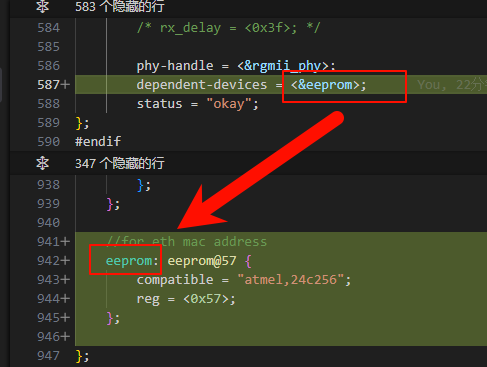Screen dimensions: 487x367
Task: Click the compatible property name
Action: coord(175,280)
